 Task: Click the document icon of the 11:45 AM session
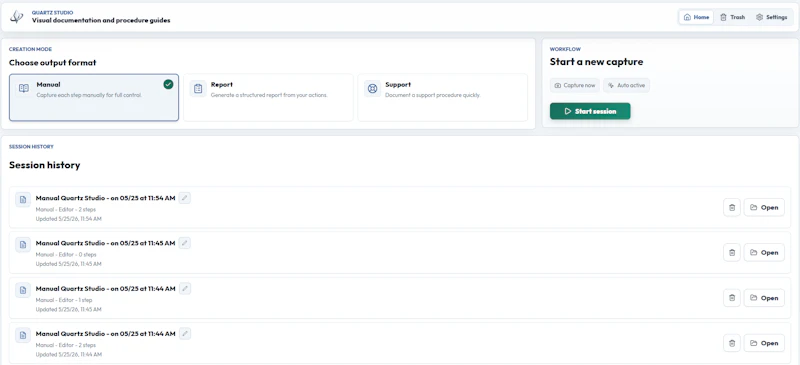coord(23,245)
